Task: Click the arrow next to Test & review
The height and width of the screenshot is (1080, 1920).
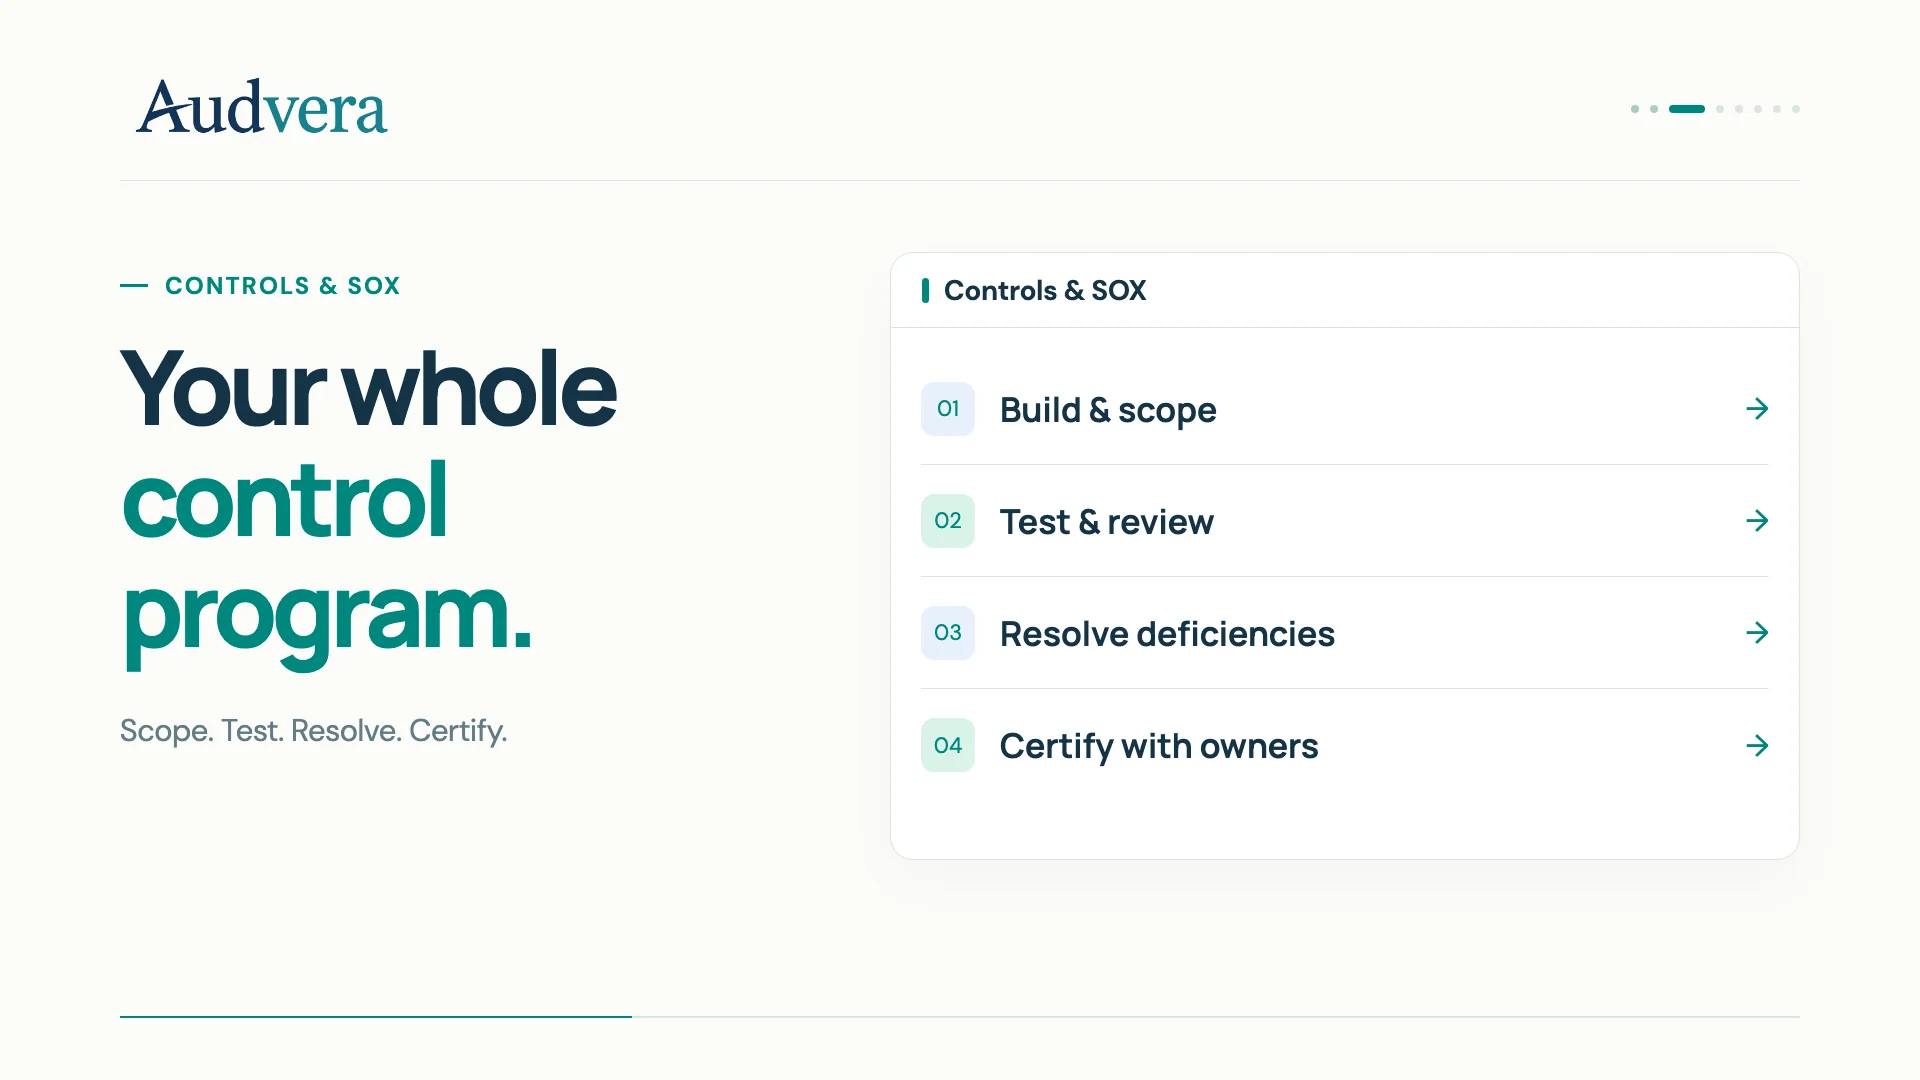Action: point(1757,521)
